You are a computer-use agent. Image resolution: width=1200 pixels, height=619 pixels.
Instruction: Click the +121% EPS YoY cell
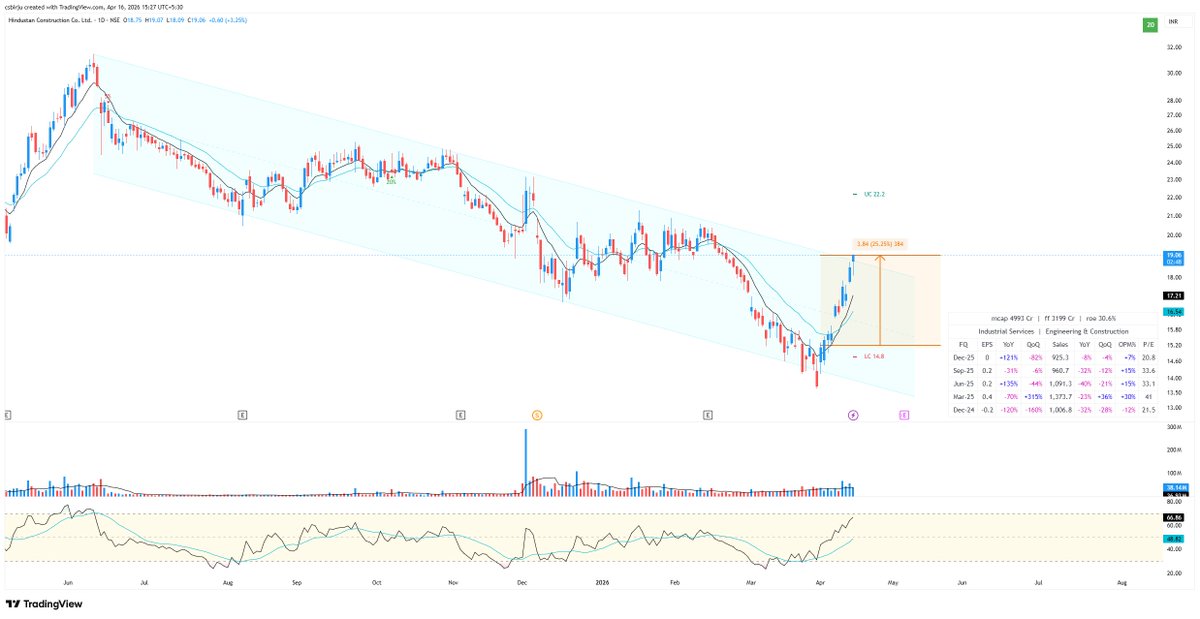pyautogui.click(x=1009, y=356)
